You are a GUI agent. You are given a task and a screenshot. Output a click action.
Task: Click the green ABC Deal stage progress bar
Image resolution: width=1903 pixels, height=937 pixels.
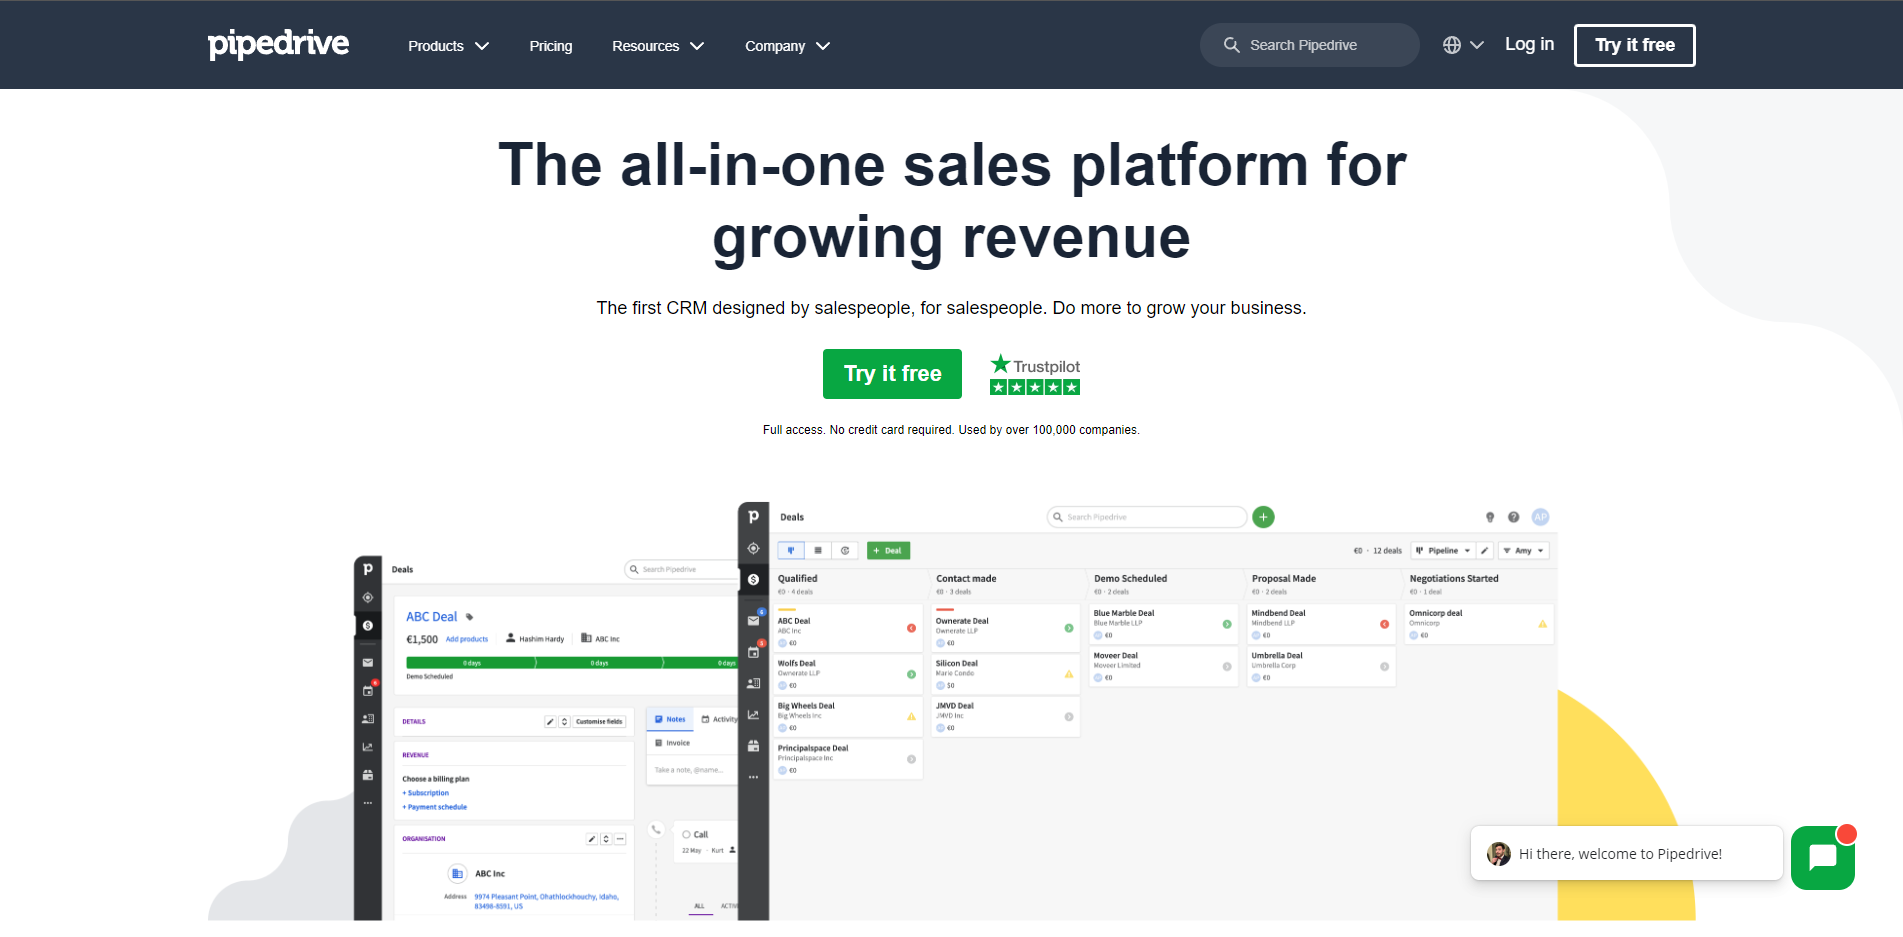[570, 663]
